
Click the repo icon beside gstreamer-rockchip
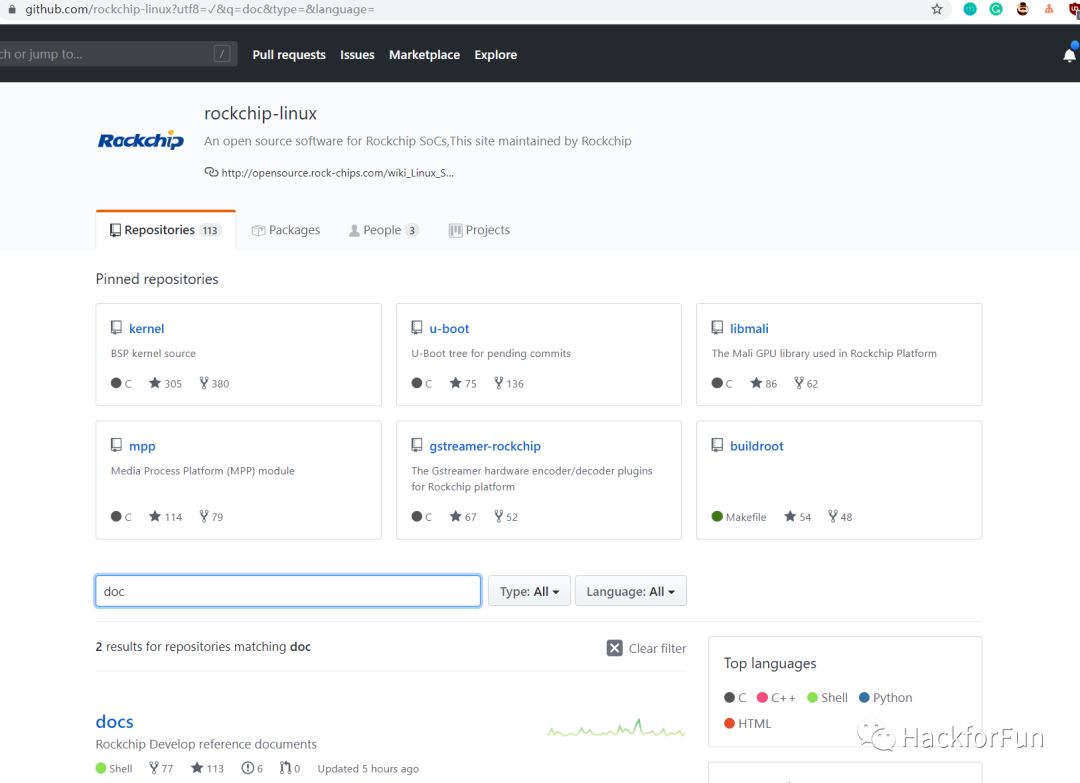[x=417, y=446]
